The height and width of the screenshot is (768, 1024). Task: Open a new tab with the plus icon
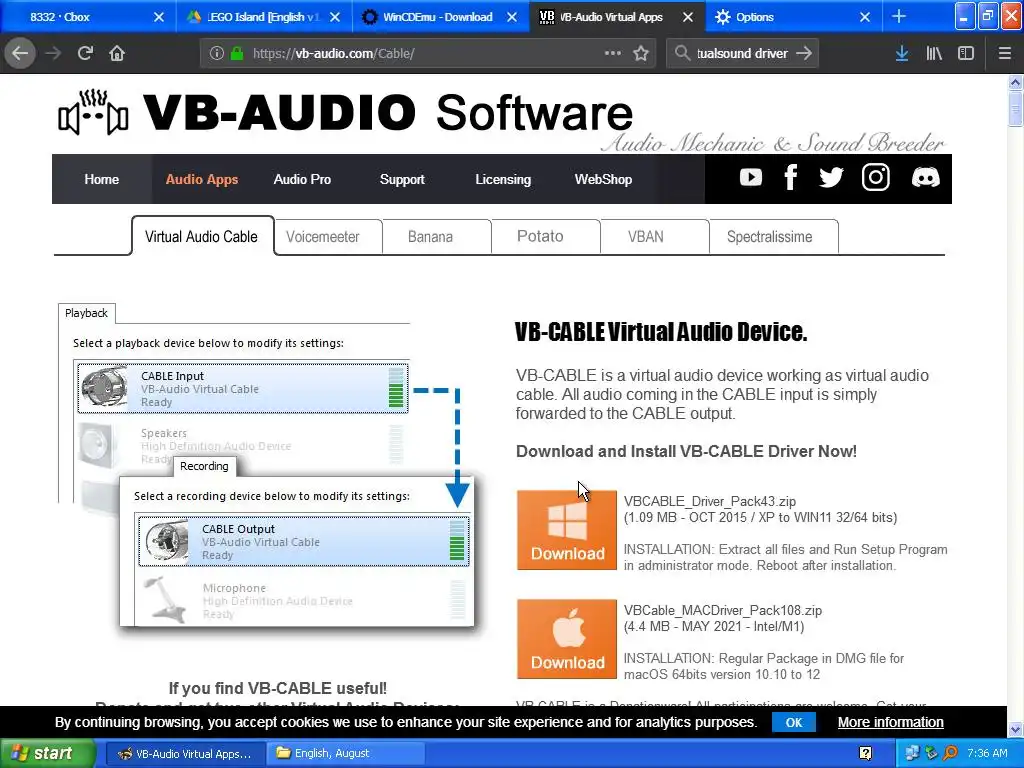[x=899, y=17]
